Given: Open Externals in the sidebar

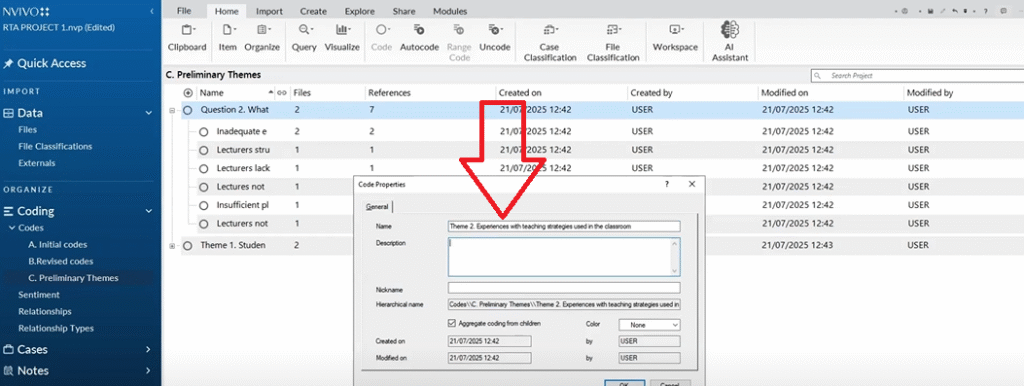Looking at the screenshot, I should [37, 163].
